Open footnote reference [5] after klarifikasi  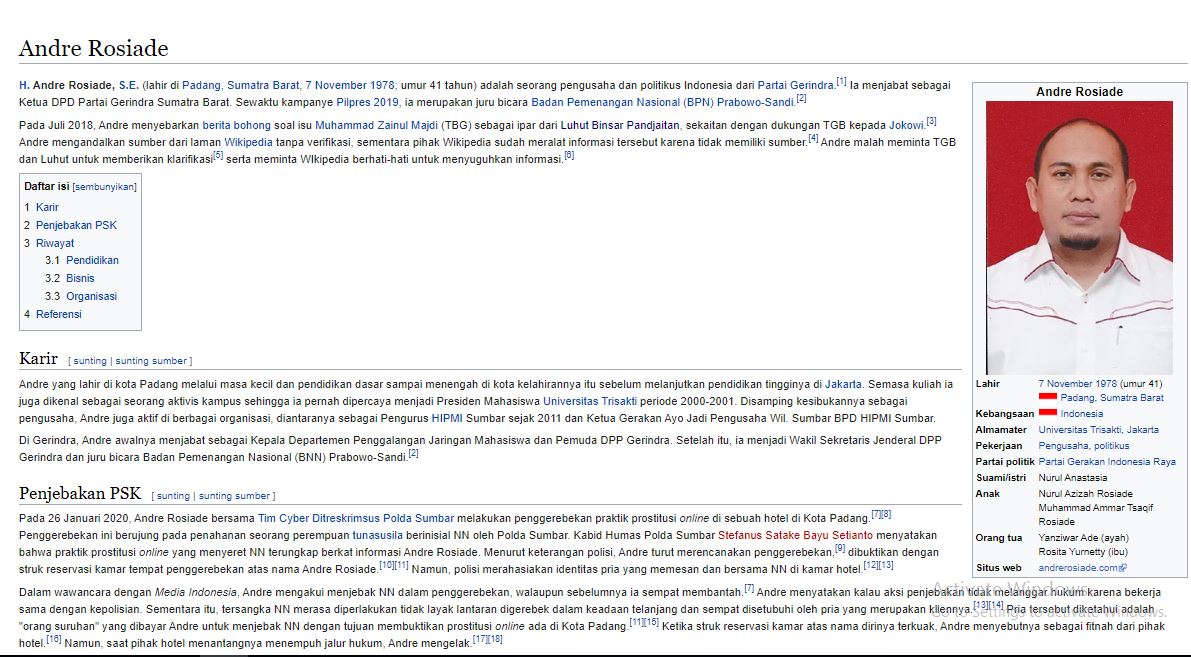pyautogui.click(x=218, y=155)
